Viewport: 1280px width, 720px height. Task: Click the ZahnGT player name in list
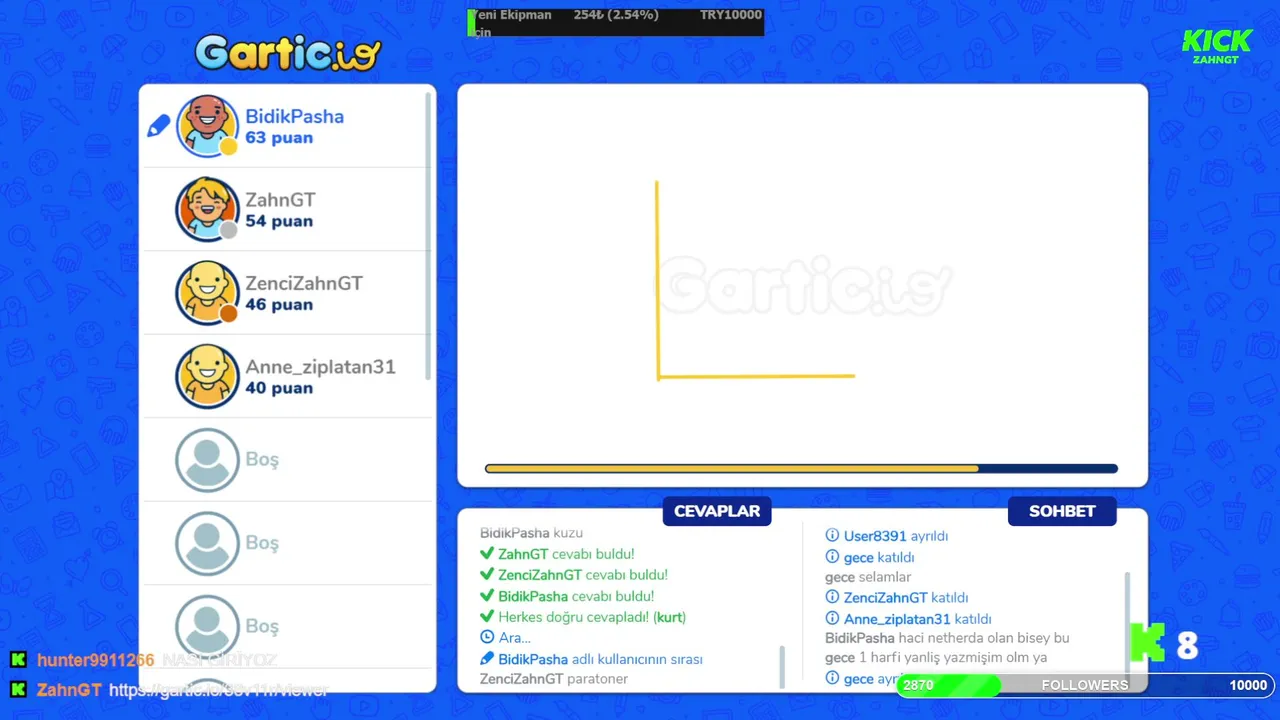(x=280, y=200)
